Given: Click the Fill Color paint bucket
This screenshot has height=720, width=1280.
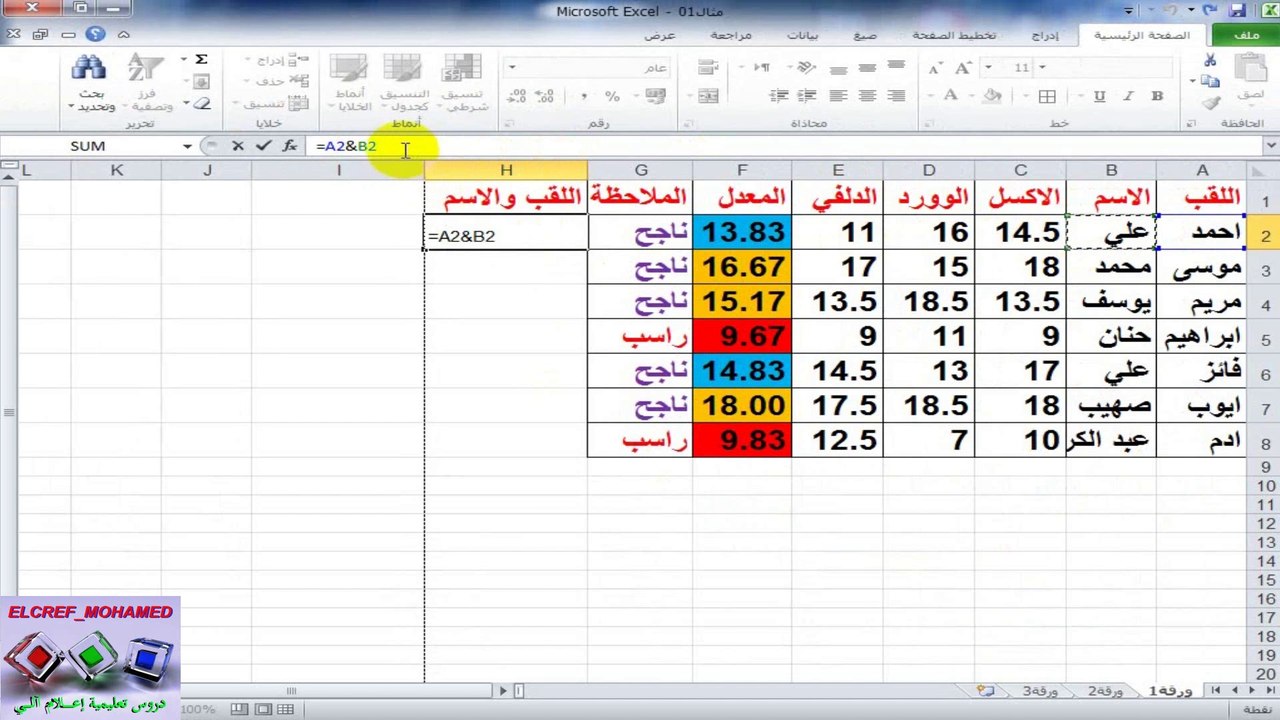Looking at the screenshot, I should coord(993,97).
